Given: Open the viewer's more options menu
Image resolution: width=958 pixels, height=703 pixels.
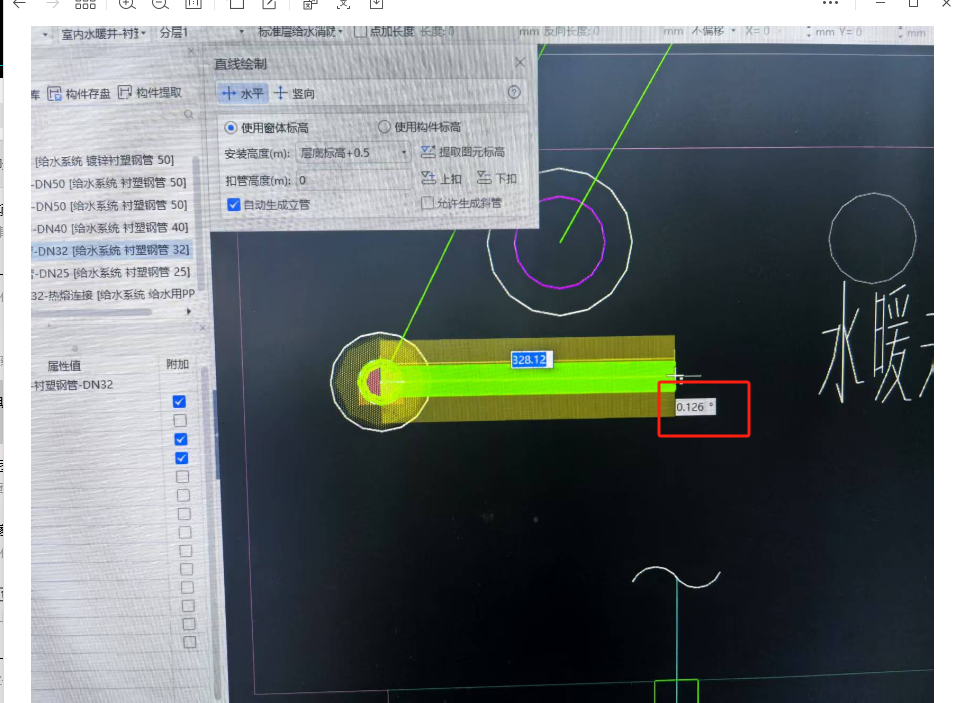Looking at the screenshot, I should tap(830, 3).
